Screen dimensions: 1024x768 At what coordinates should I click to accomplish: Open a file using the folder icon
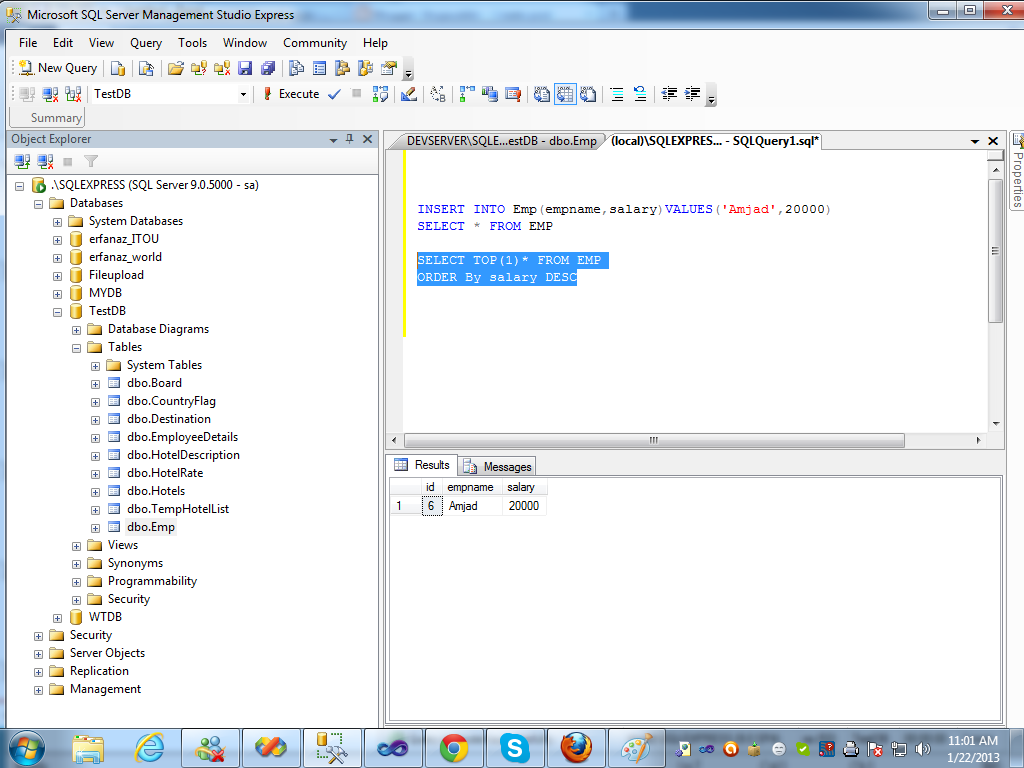[176, 68]
